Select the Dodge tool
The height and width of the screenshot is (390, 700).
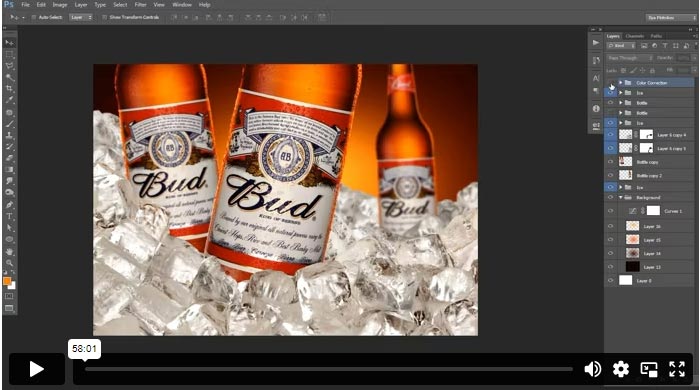(x=9, y=193)
